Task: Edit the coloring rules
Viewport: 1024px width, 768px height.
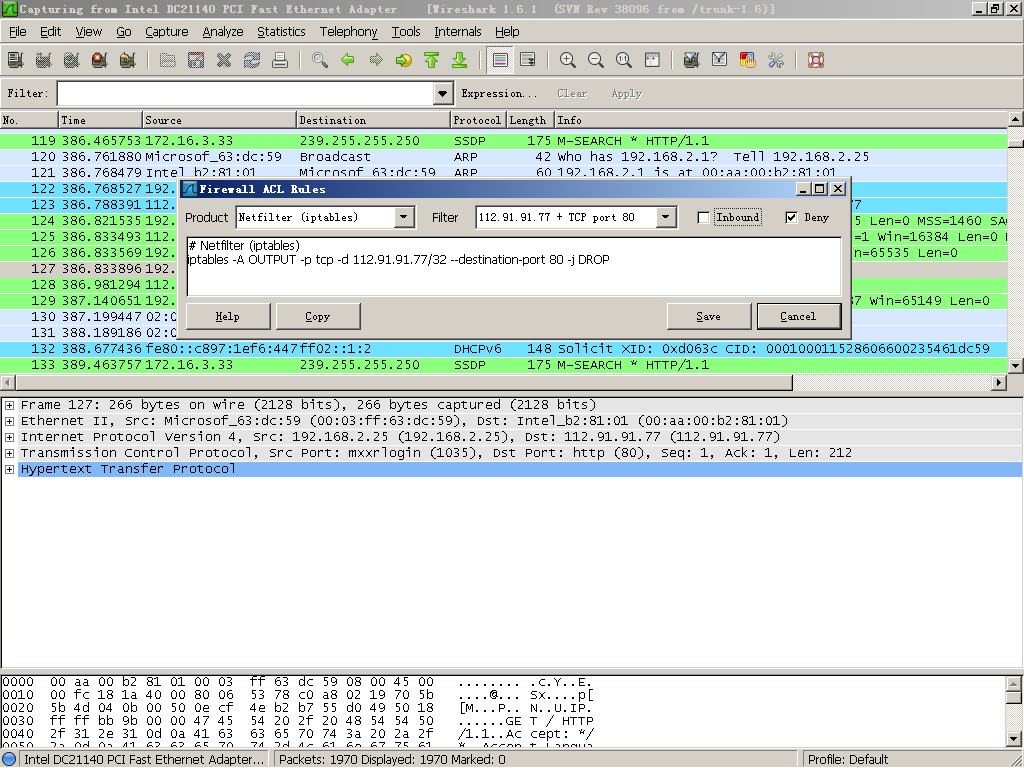Action: [748, 60]
